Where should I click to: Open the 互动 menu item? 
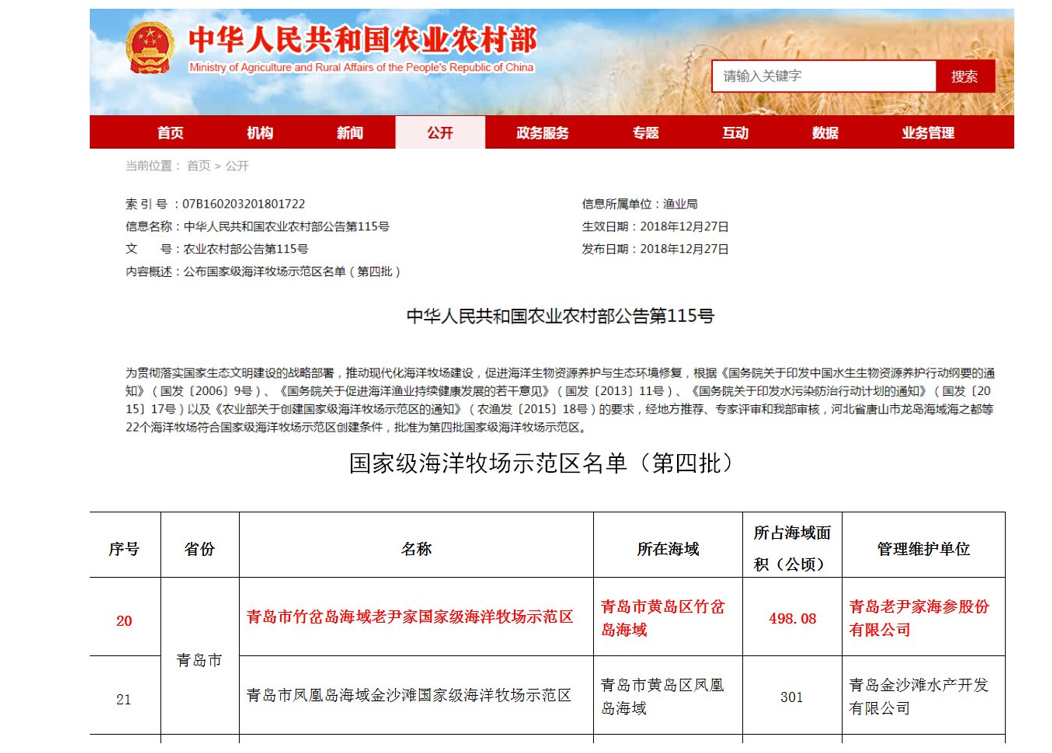(x=735, y=132)
